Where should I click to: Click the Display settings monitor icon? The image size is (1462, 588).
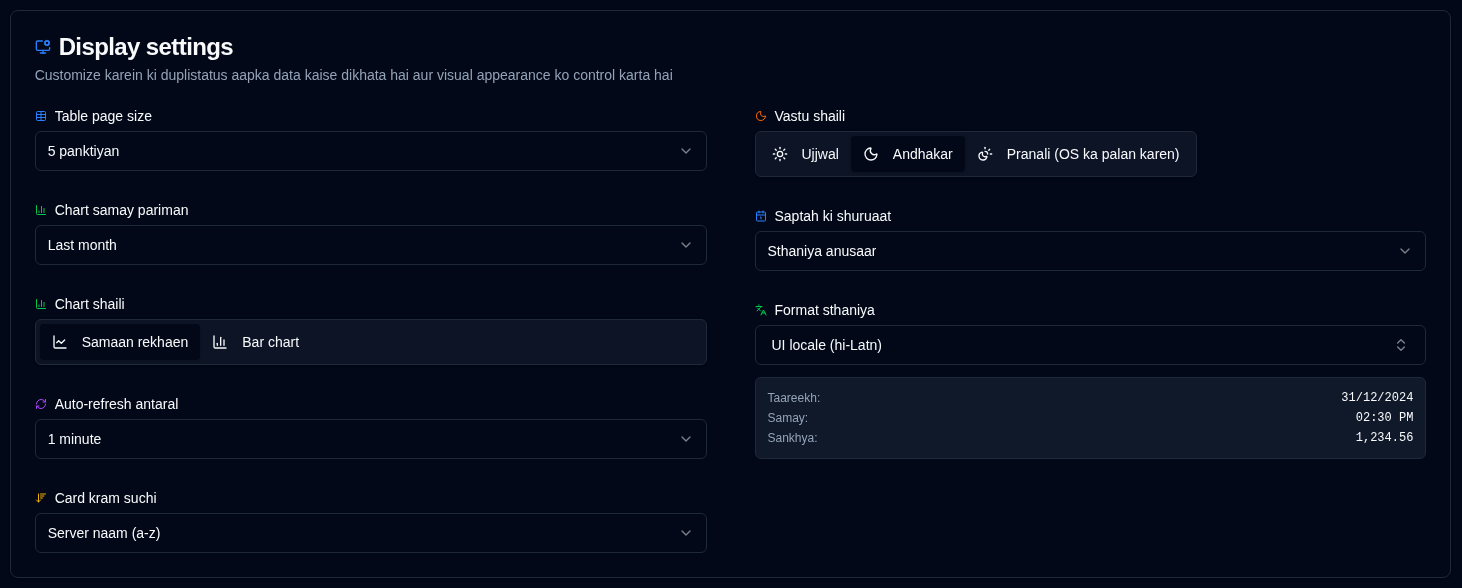pos(43,46)
